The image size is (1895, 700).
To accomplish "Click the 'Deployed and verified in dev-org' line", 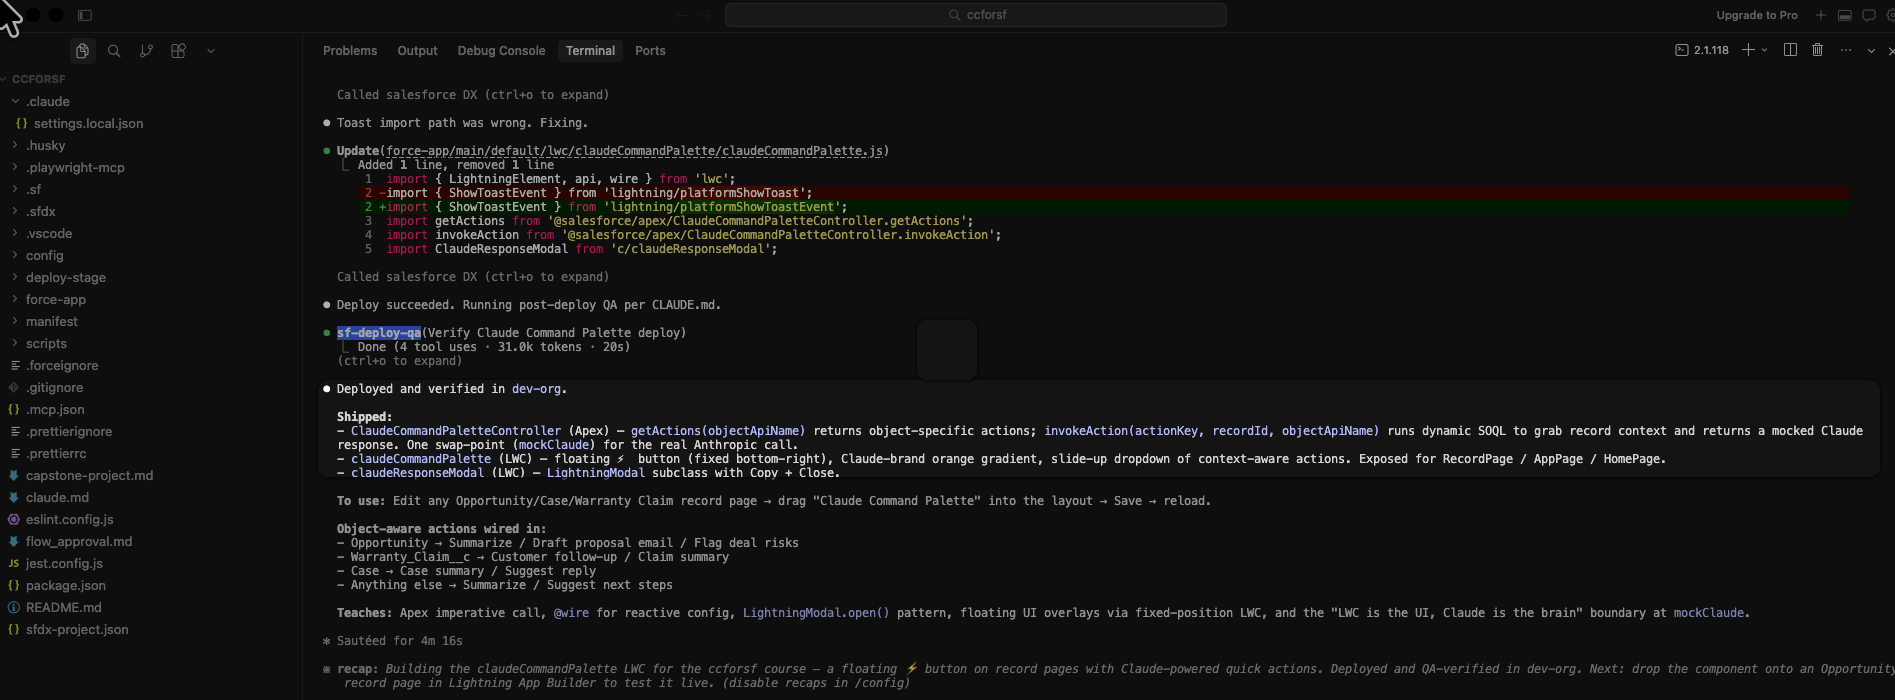I will [x=451, y=389].
